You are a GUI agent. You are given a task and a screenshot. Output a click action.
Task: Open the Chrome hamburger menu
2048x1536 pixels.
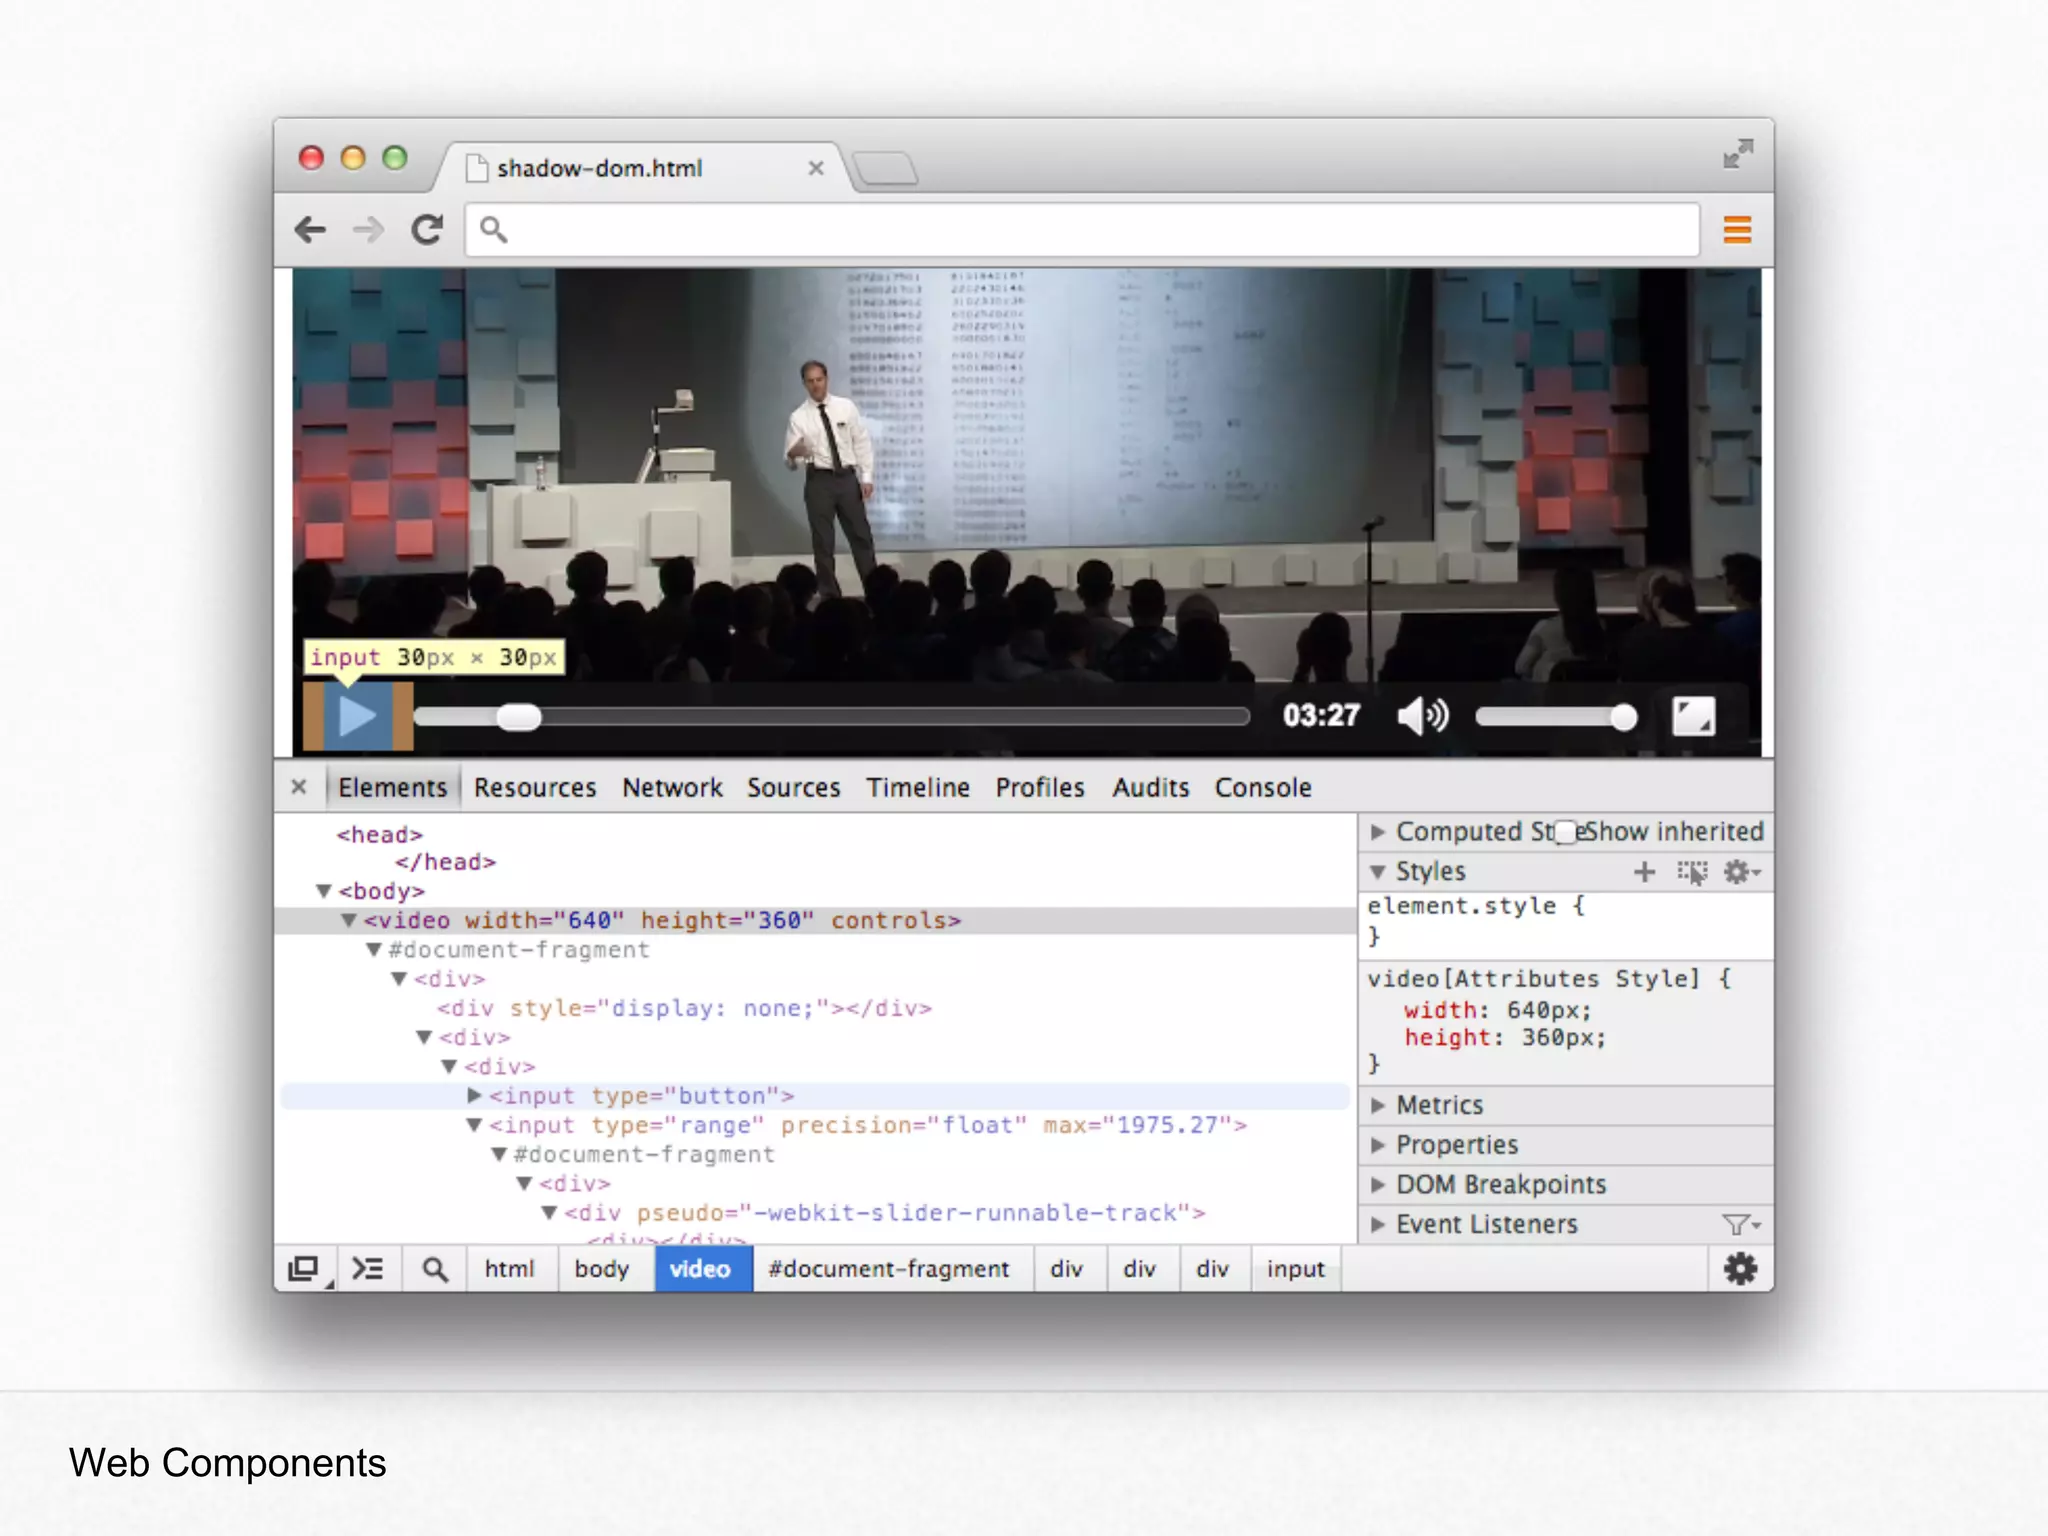[1737, 230]
